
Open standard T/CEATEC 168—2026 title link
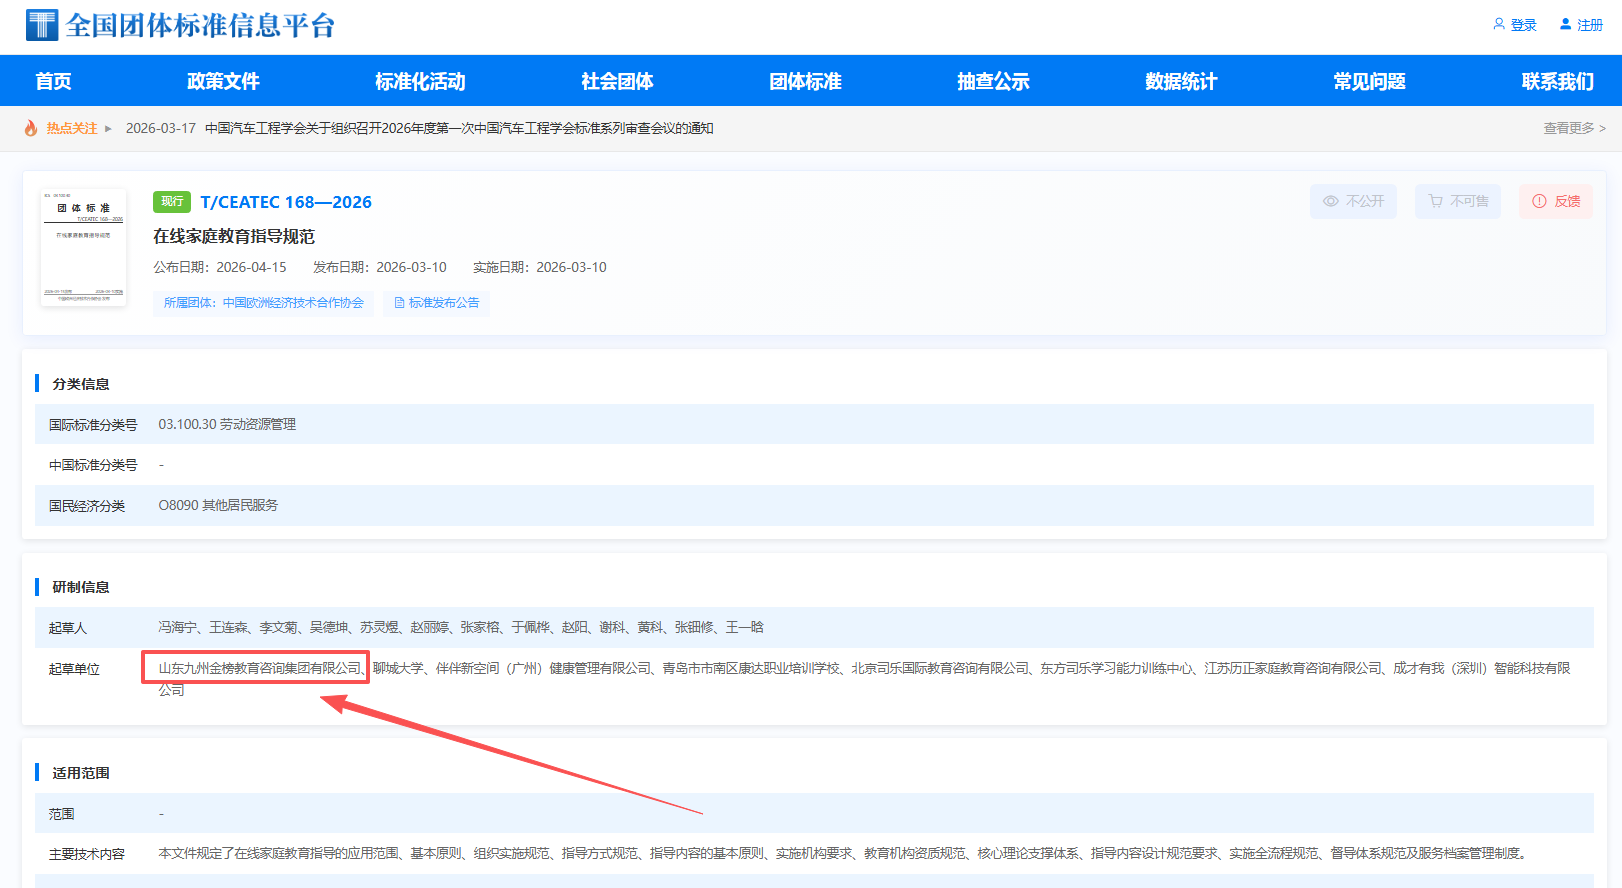pos(285,202)
